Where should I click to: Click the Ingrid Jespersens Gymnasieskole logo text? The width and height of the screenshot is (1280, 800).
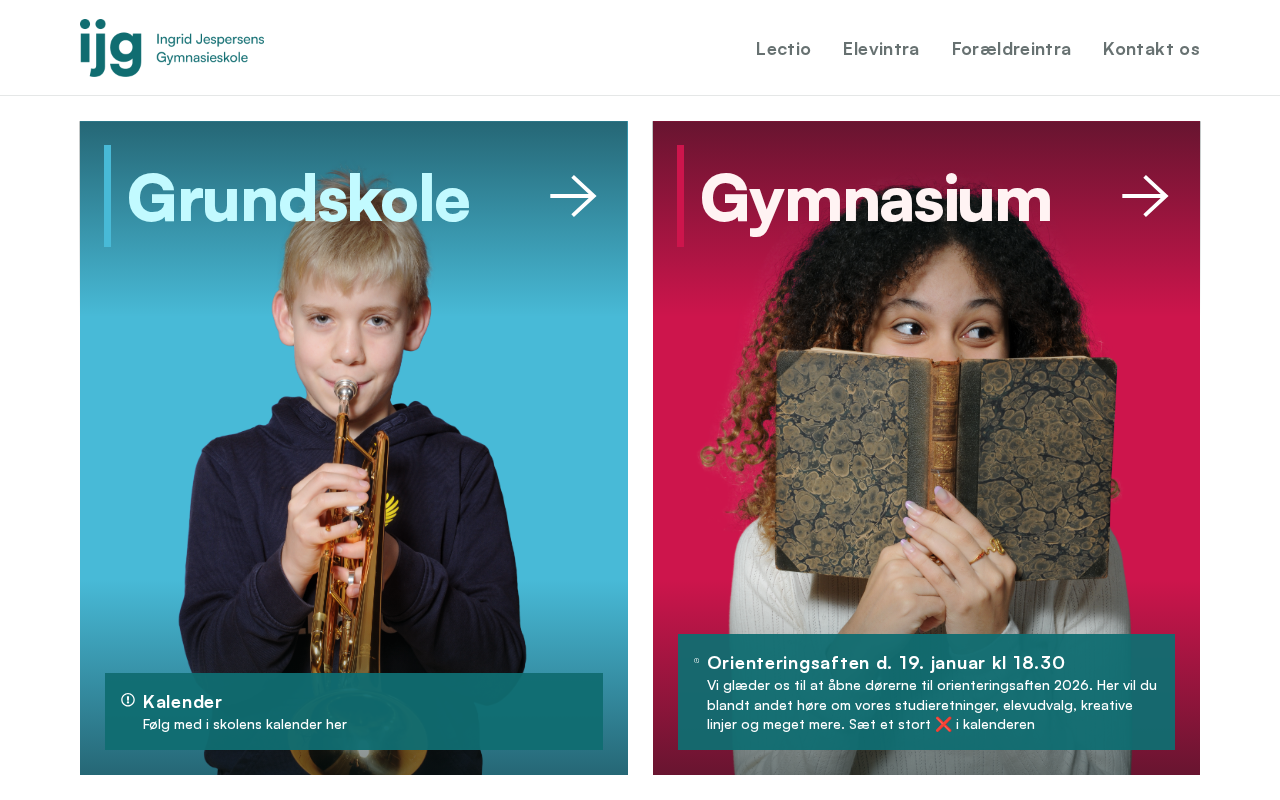point(210,48)
